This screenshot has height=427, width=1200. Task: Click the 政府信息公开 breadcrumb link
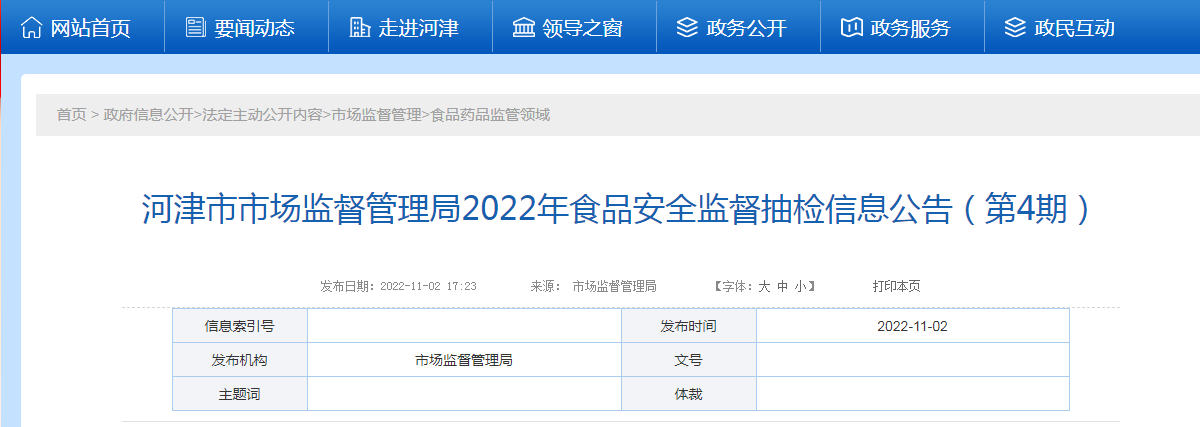(148, 115)
